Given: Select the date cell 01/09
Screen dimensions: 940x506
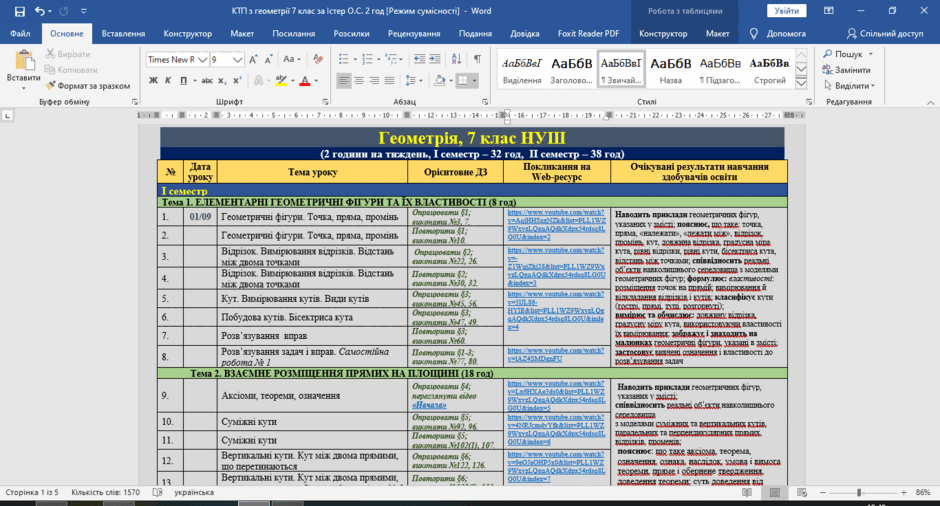Looking at the screenshot, I should [200, 216].
